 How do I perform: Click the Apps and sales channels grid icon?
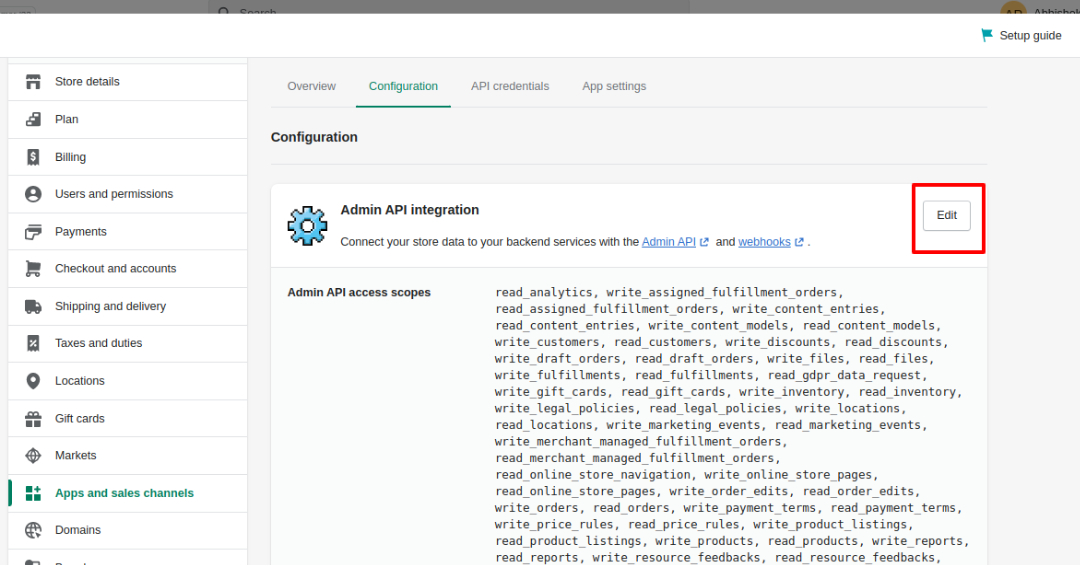33,493
